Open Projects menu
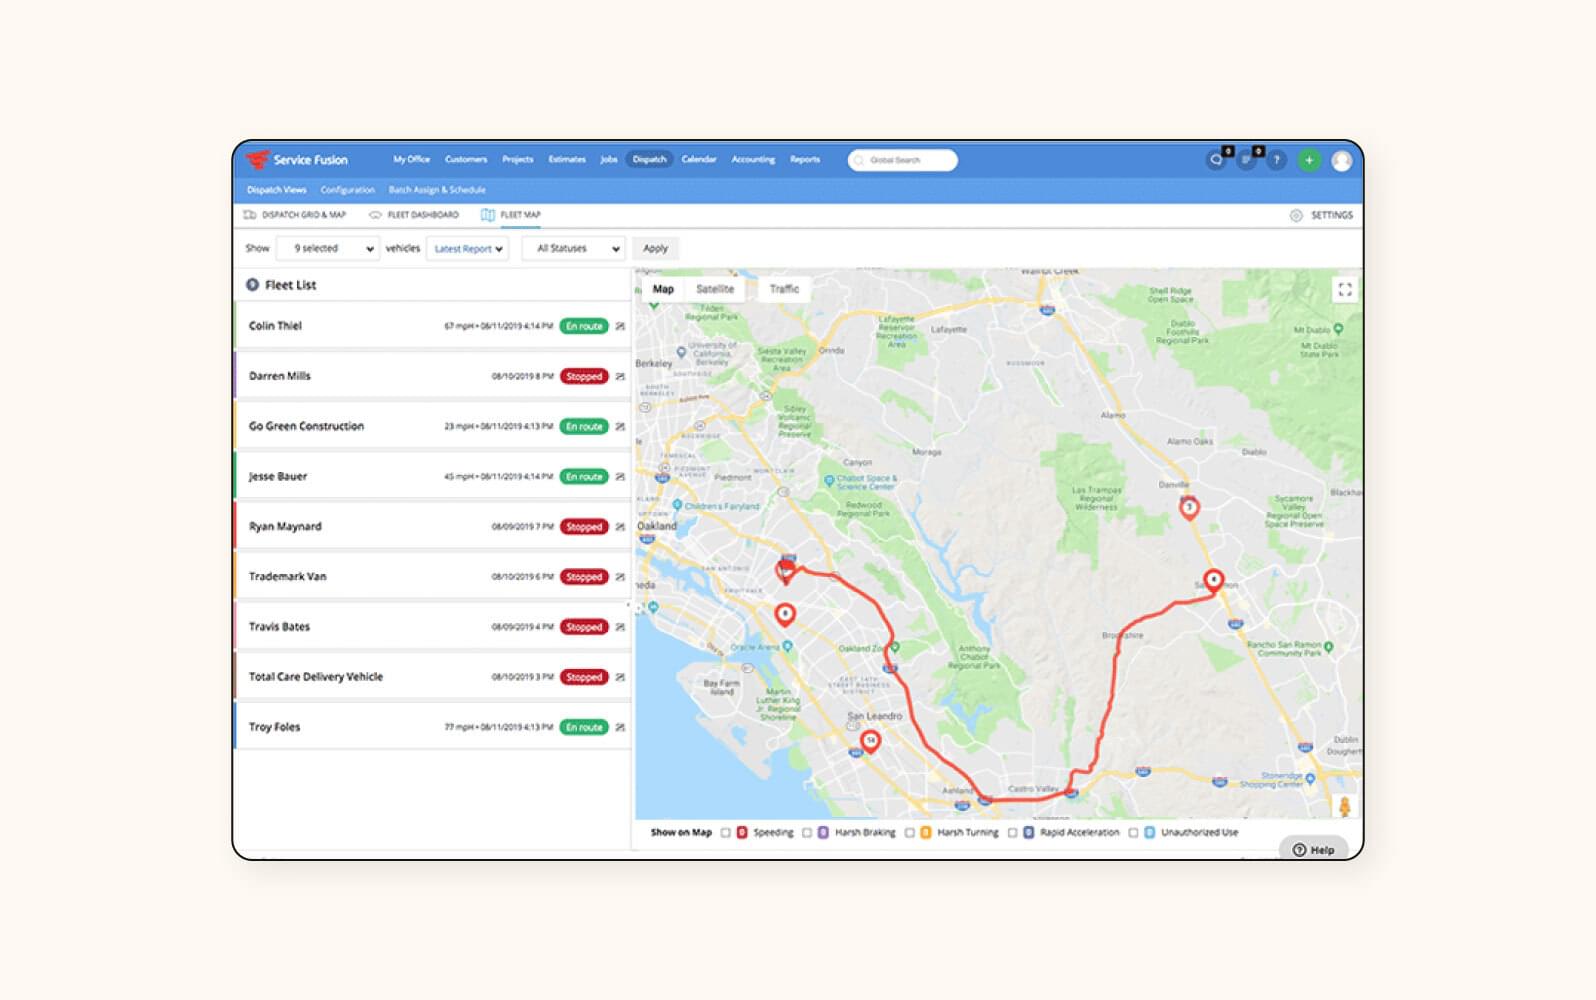1596x1000 pixels. point(518,160)
